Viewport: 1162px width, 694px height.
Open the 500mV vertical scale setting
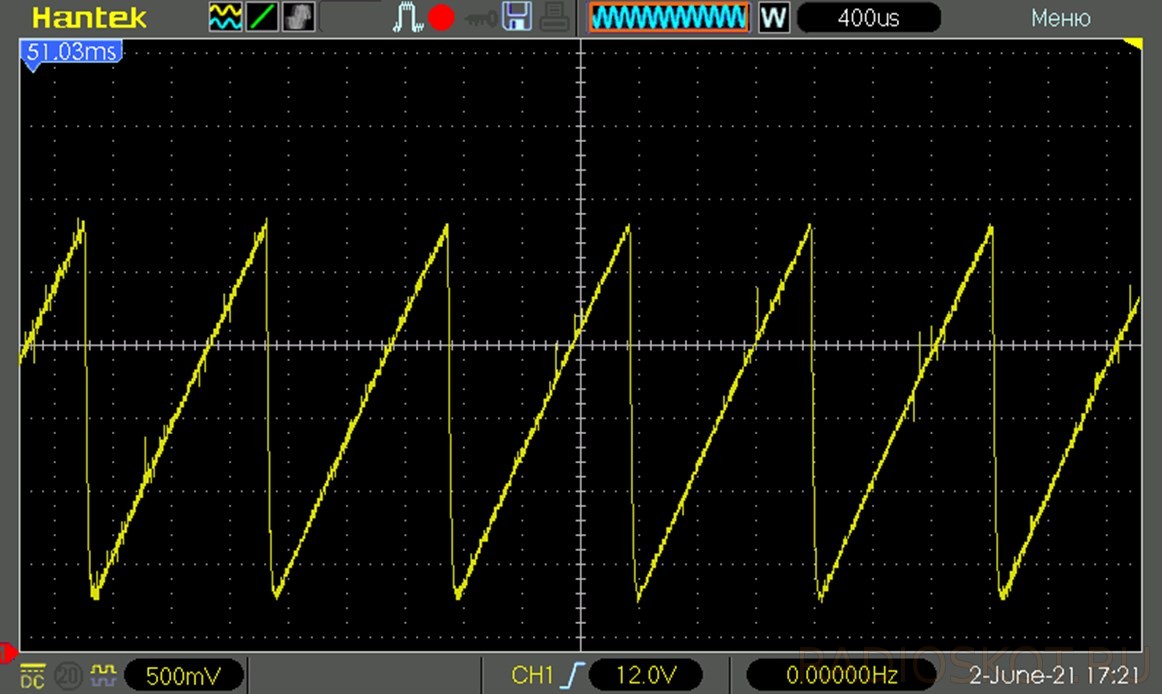click(x=184, y=675)
